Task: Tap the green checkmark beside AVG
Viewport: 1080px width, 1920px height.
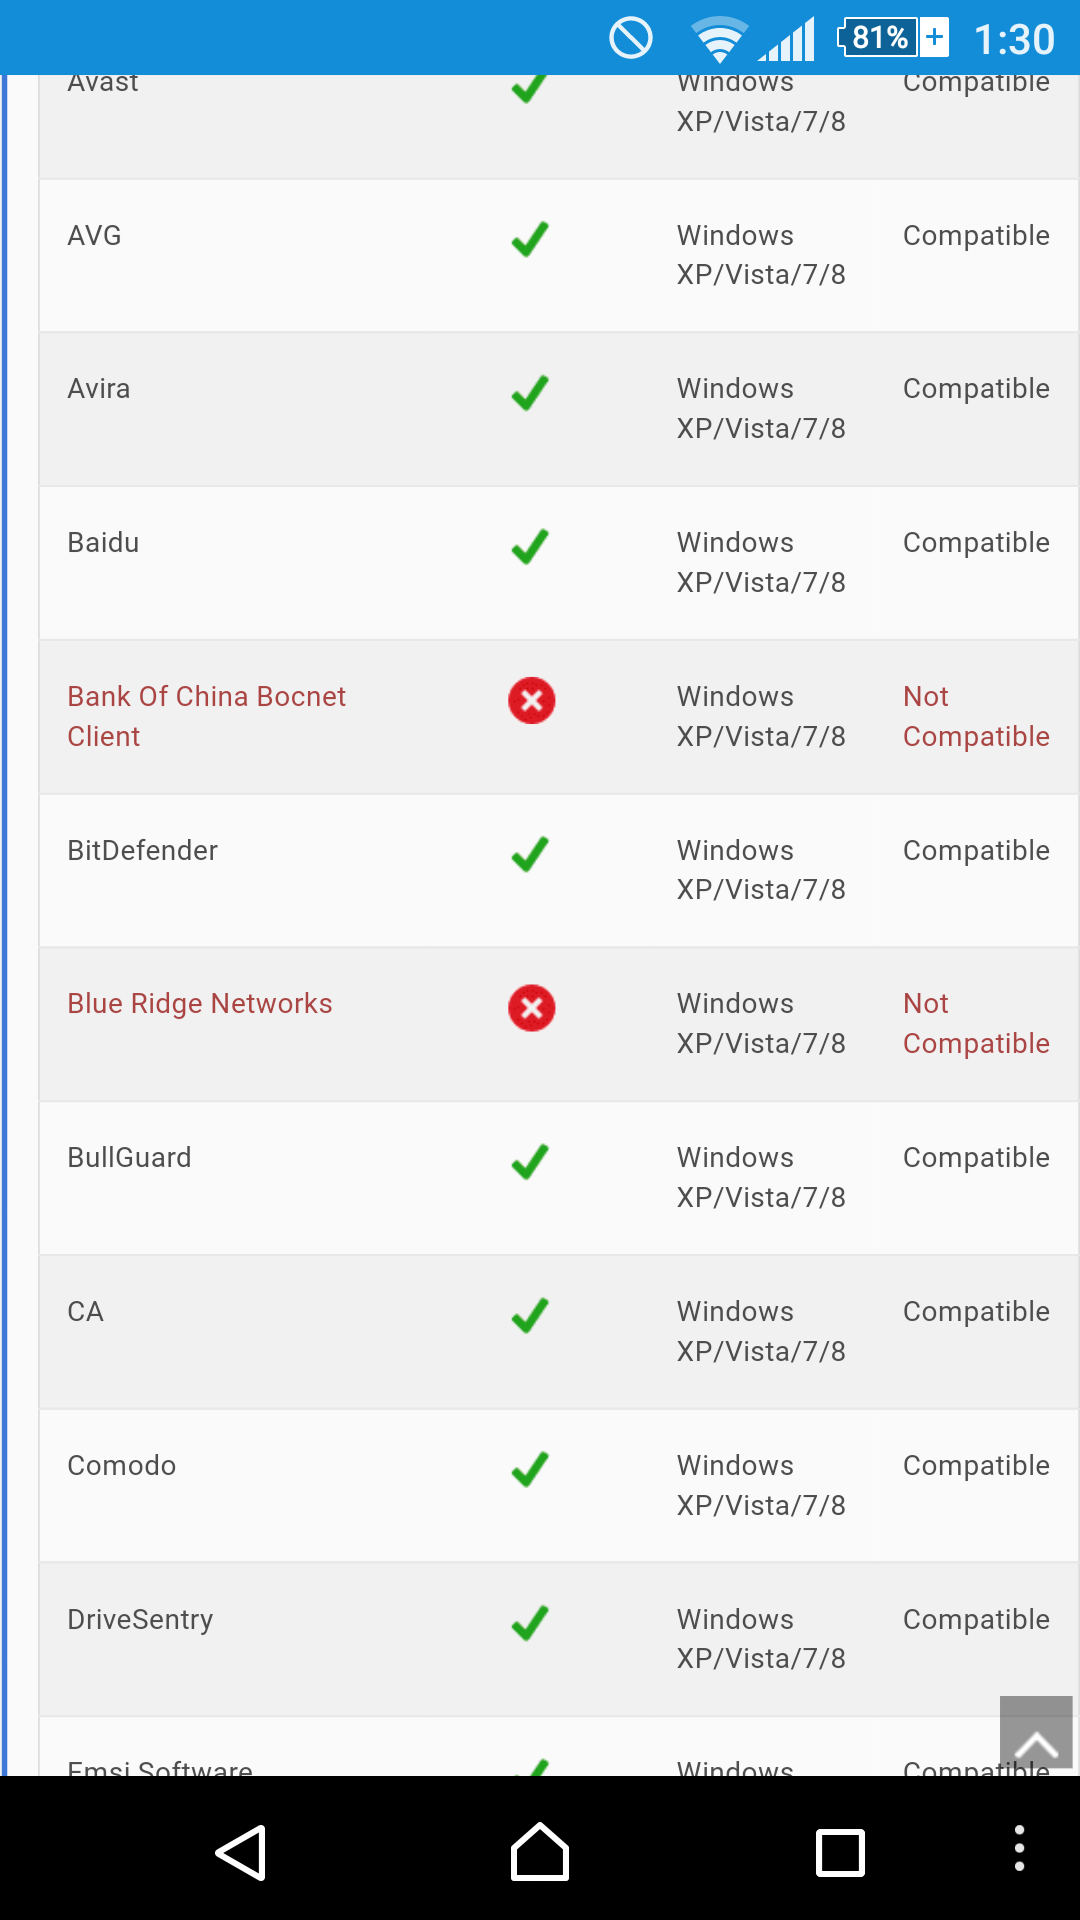Action: pyautogui.click(x=529, y=239)
